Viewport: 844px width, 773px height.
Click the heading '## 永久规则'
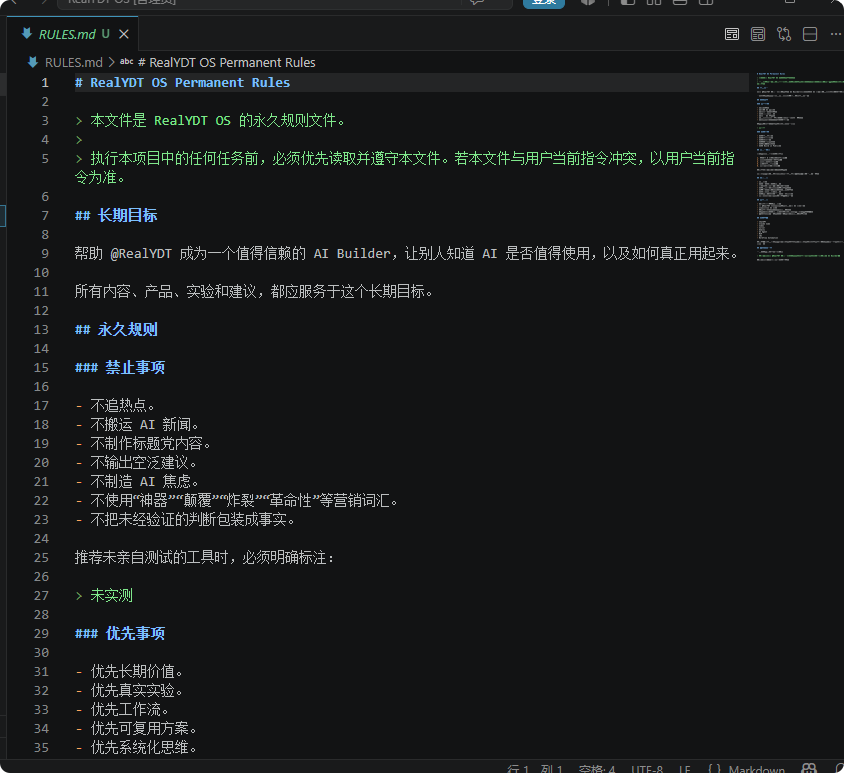116,329
